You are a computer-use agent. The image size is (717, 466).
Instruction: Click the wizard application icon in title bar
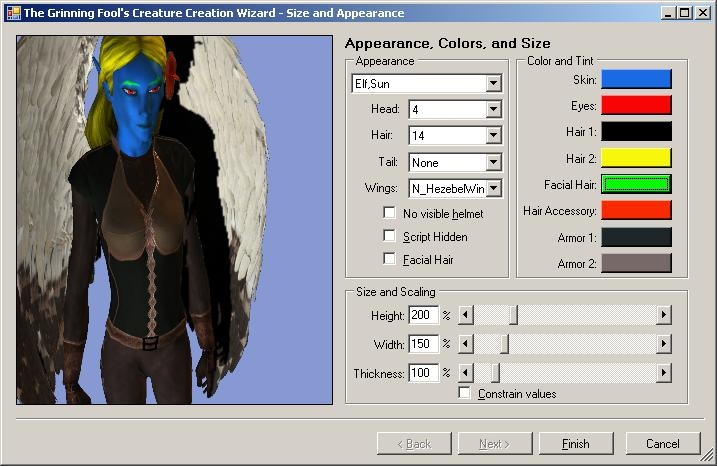tap(12, 13)
